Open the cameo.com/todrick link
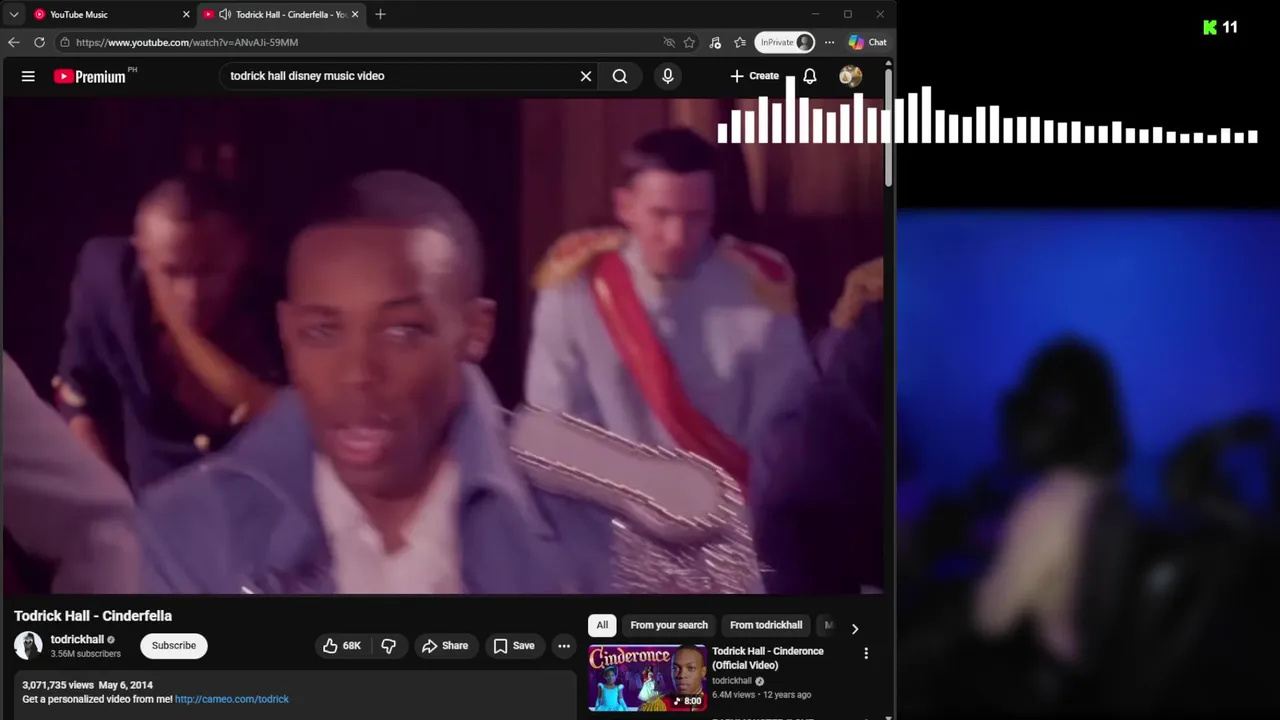The image size is (1280, 720). 232,699
